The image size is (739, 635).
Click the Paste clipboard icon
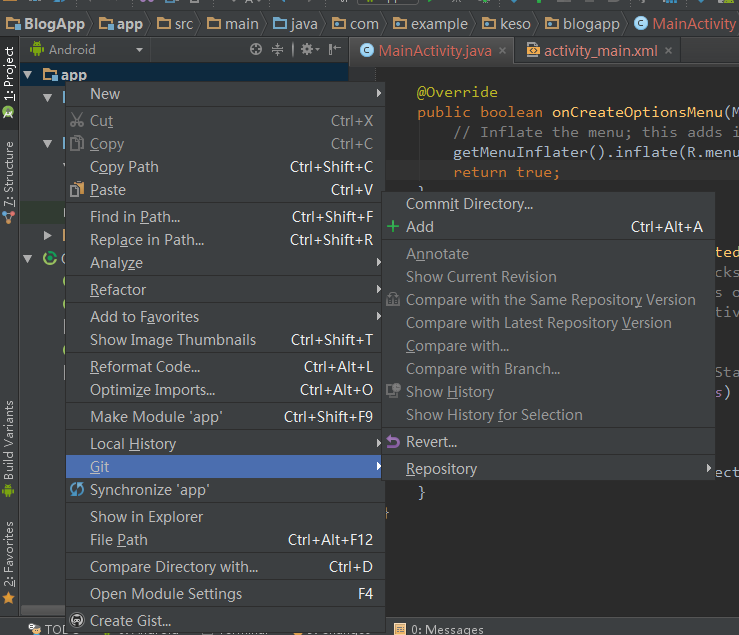coord(77,190)
